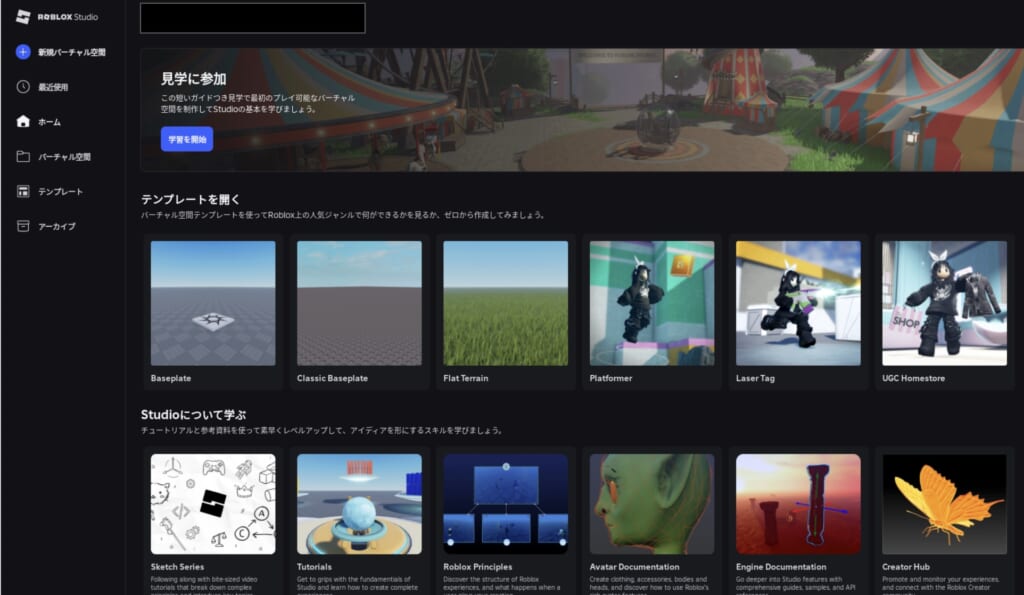
Task: Click the template layout icon in sidebar
Action: click(23, 191)
